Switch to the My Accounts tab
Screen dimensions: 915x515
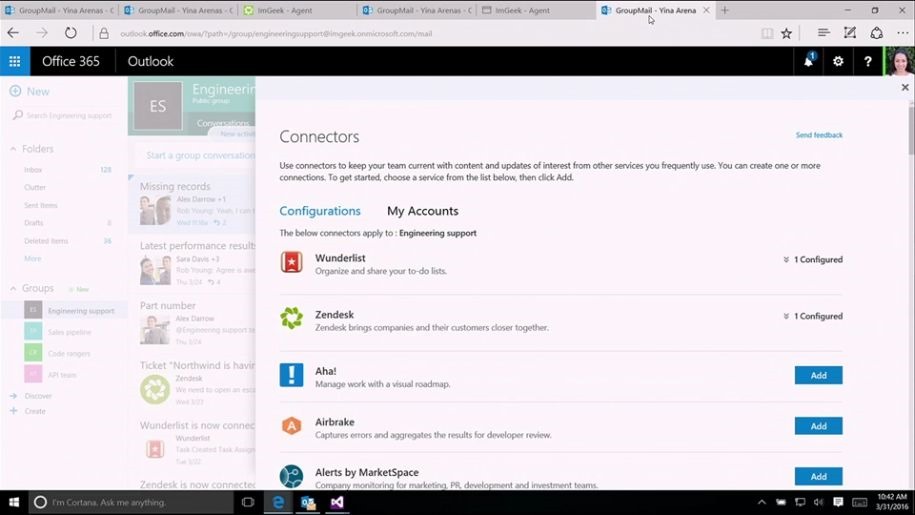point(422,211)
